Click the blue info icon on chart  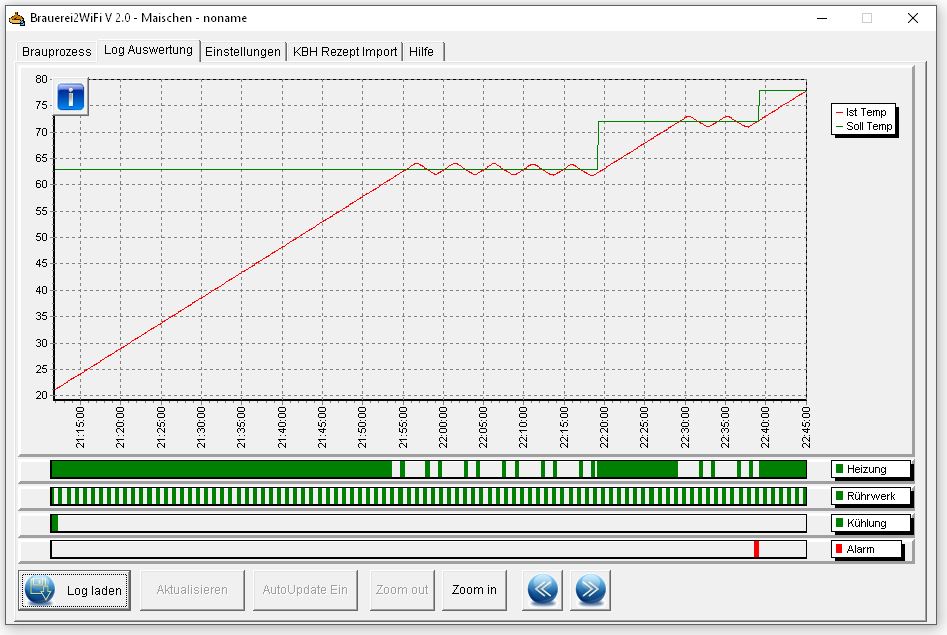pyautogui.click(x=71, y=97)
